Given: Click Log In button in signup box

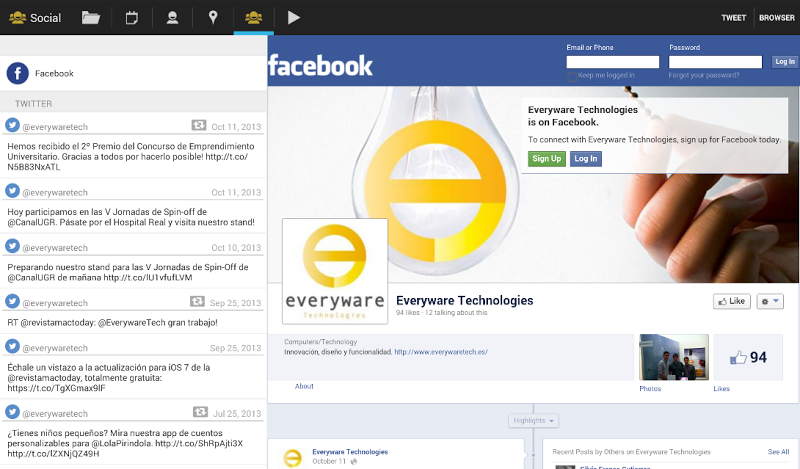Looking at the screenshot, I should (x=586, y=159).
